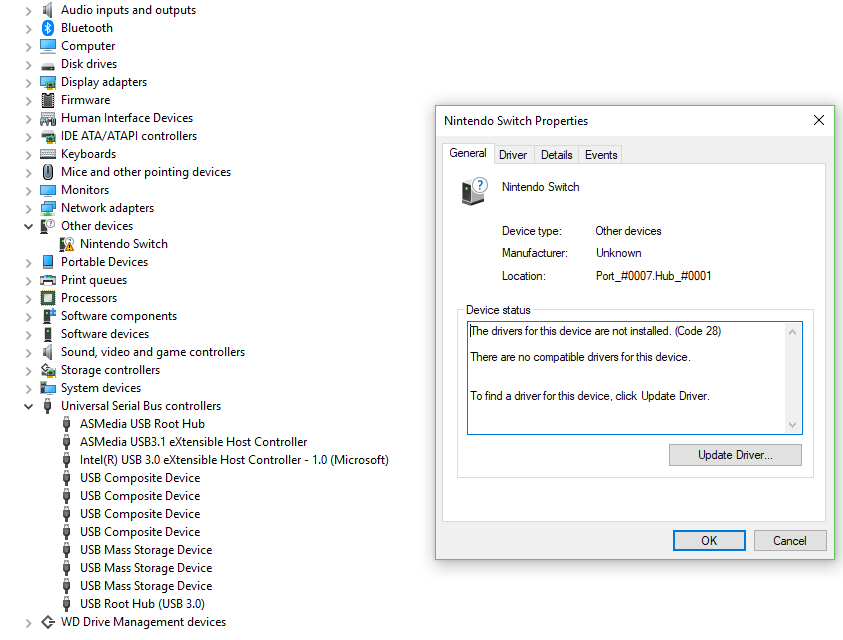The image size is (843, 640).
Task: Select Intel(R) USB 3.0 eXtensible Host Controller
Action: coord(234,460)
